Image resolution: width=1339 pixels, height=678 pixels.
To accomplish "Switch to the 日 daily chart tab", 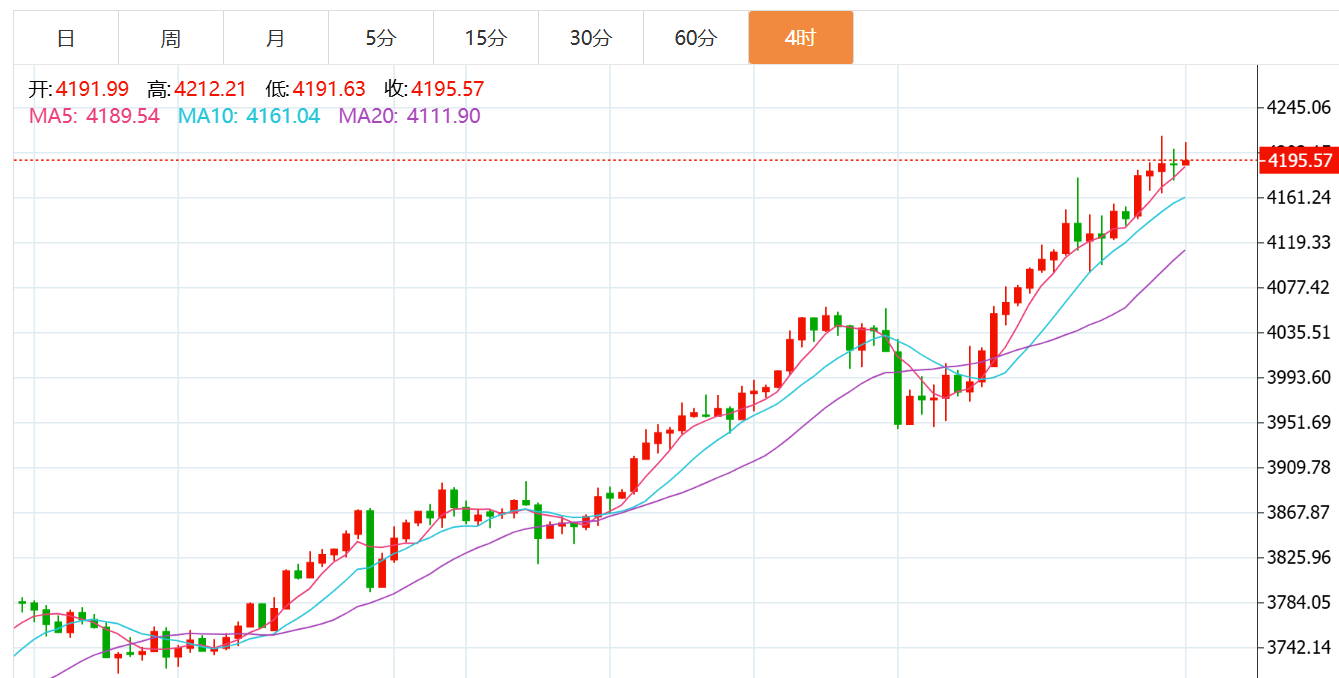I will click(66, 38).
